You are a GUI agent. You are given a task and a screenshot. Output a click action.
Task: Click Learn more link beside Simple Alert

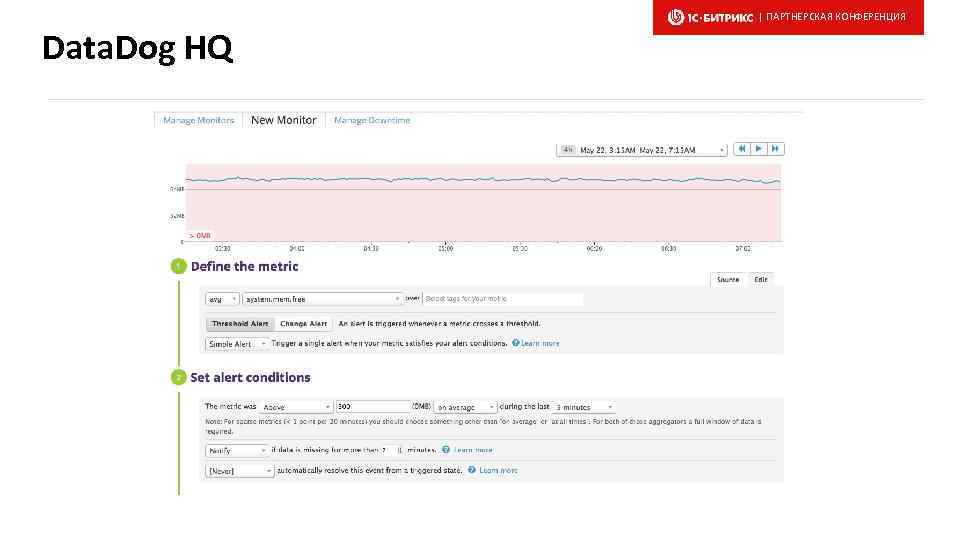coord(540,343)
